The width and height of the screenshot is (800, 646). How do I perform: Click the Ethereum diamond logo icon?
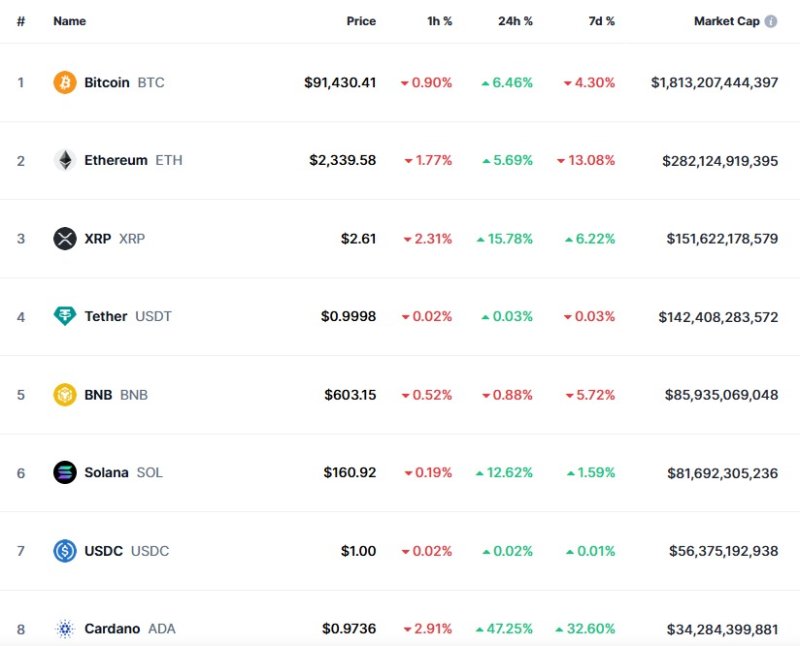click(65, 160)
